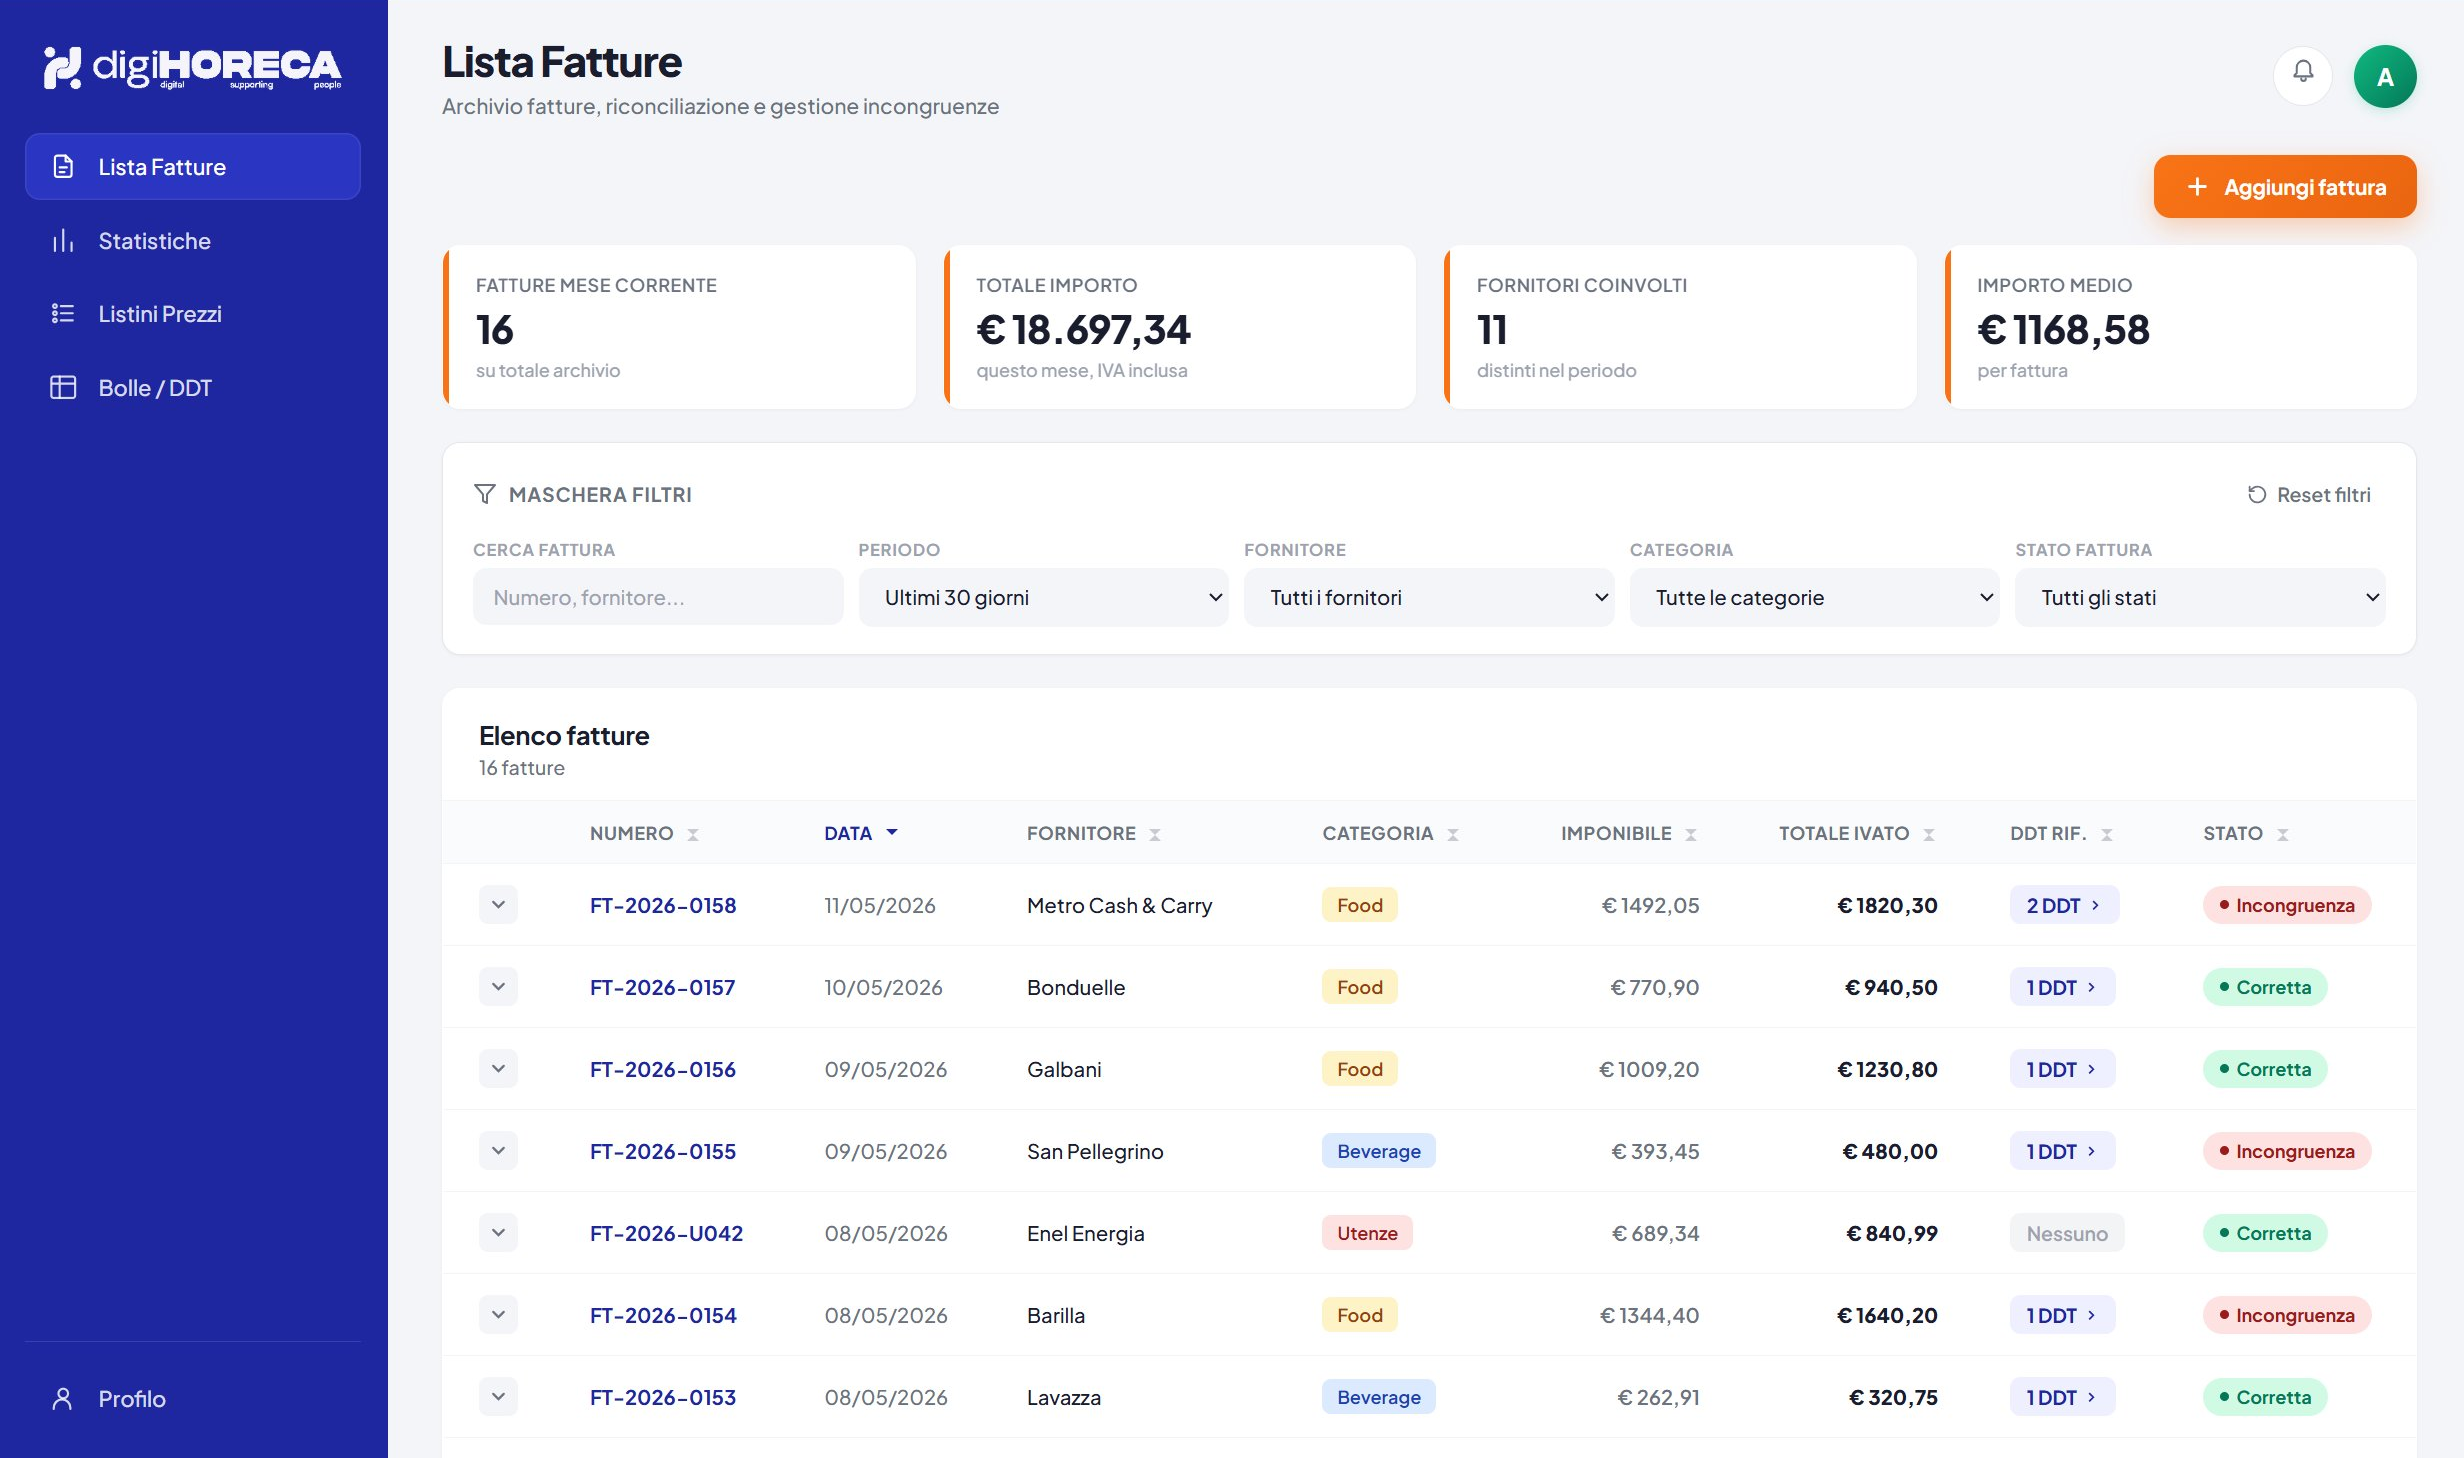Expand row FT-2026-0156 details

498,1069
